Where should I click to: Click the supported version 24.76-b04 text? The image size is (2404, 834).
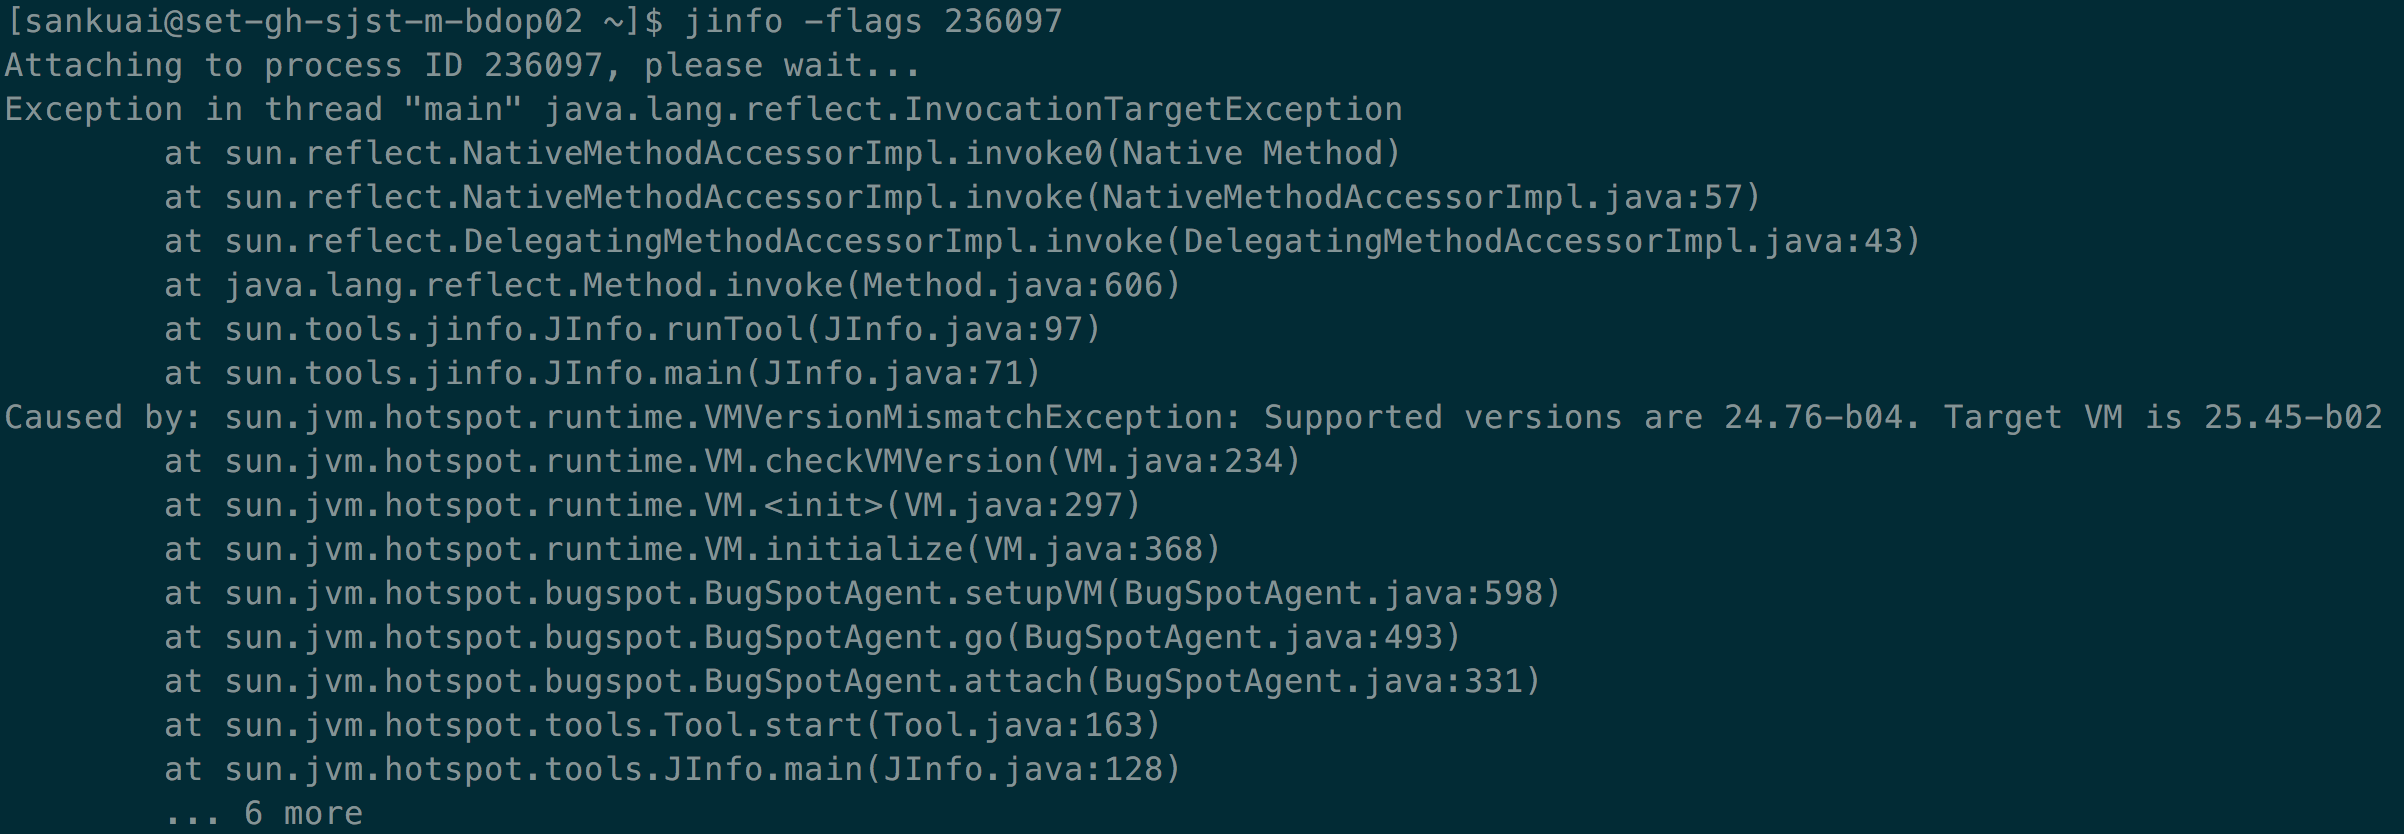[1813, 417]
